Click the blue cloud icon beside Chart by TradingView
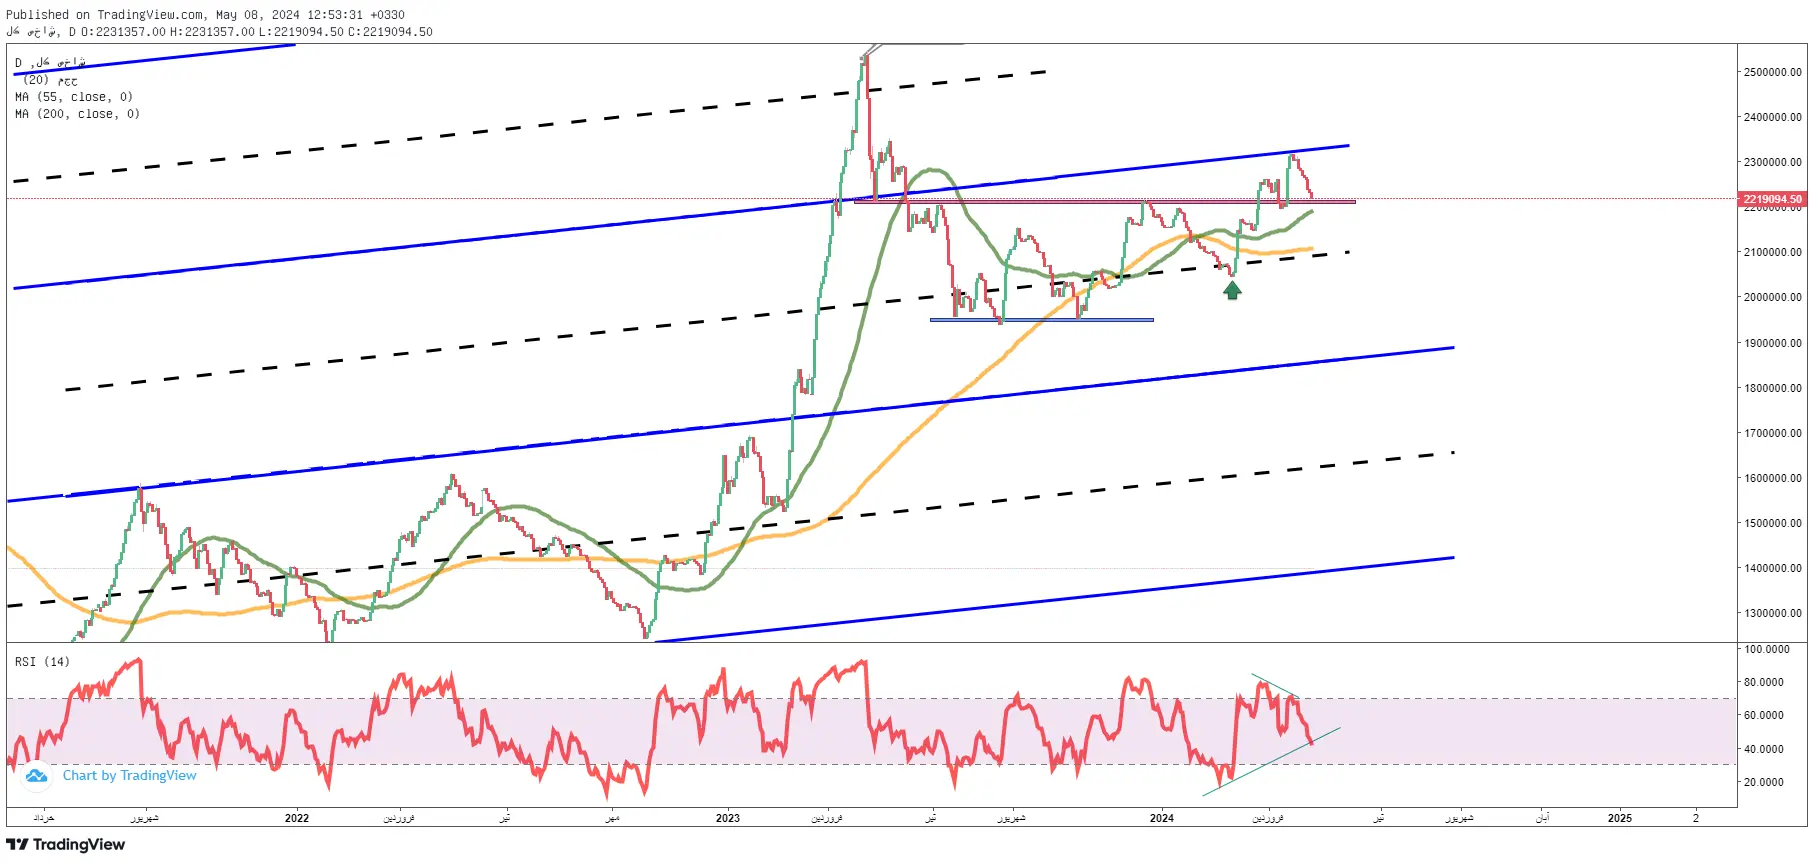This screenshot has height=863, width=1814. click(36, 776)
